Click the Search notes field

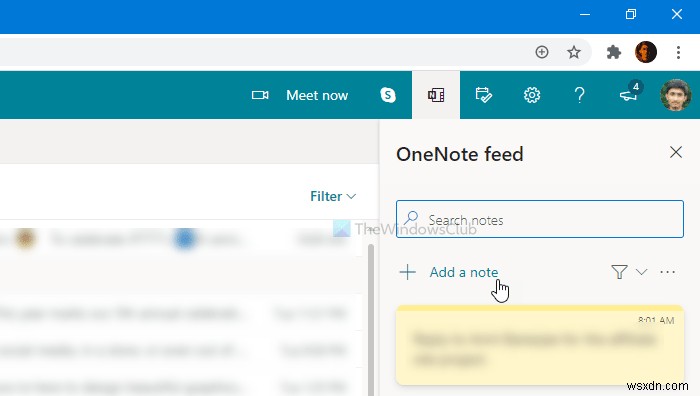point(540,219)
